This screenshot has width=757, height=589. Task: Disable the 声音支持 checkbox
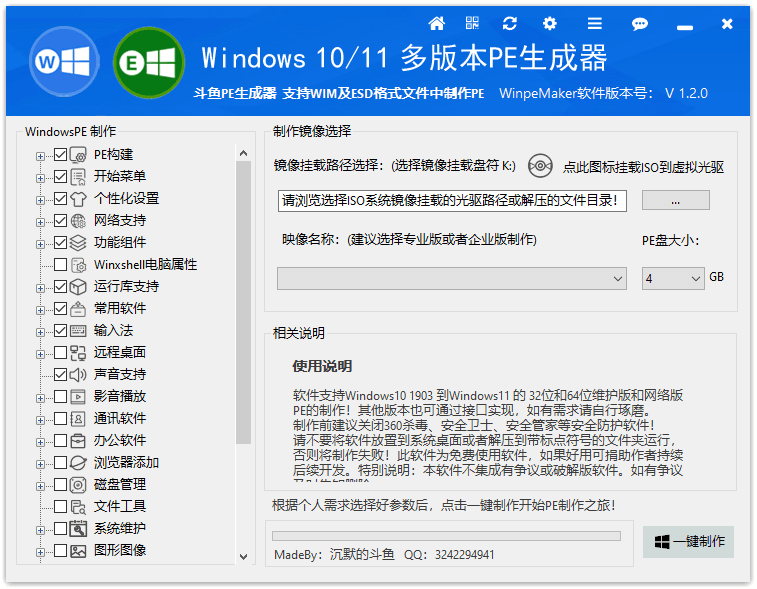pyautogui.click(x=60, y=375)
